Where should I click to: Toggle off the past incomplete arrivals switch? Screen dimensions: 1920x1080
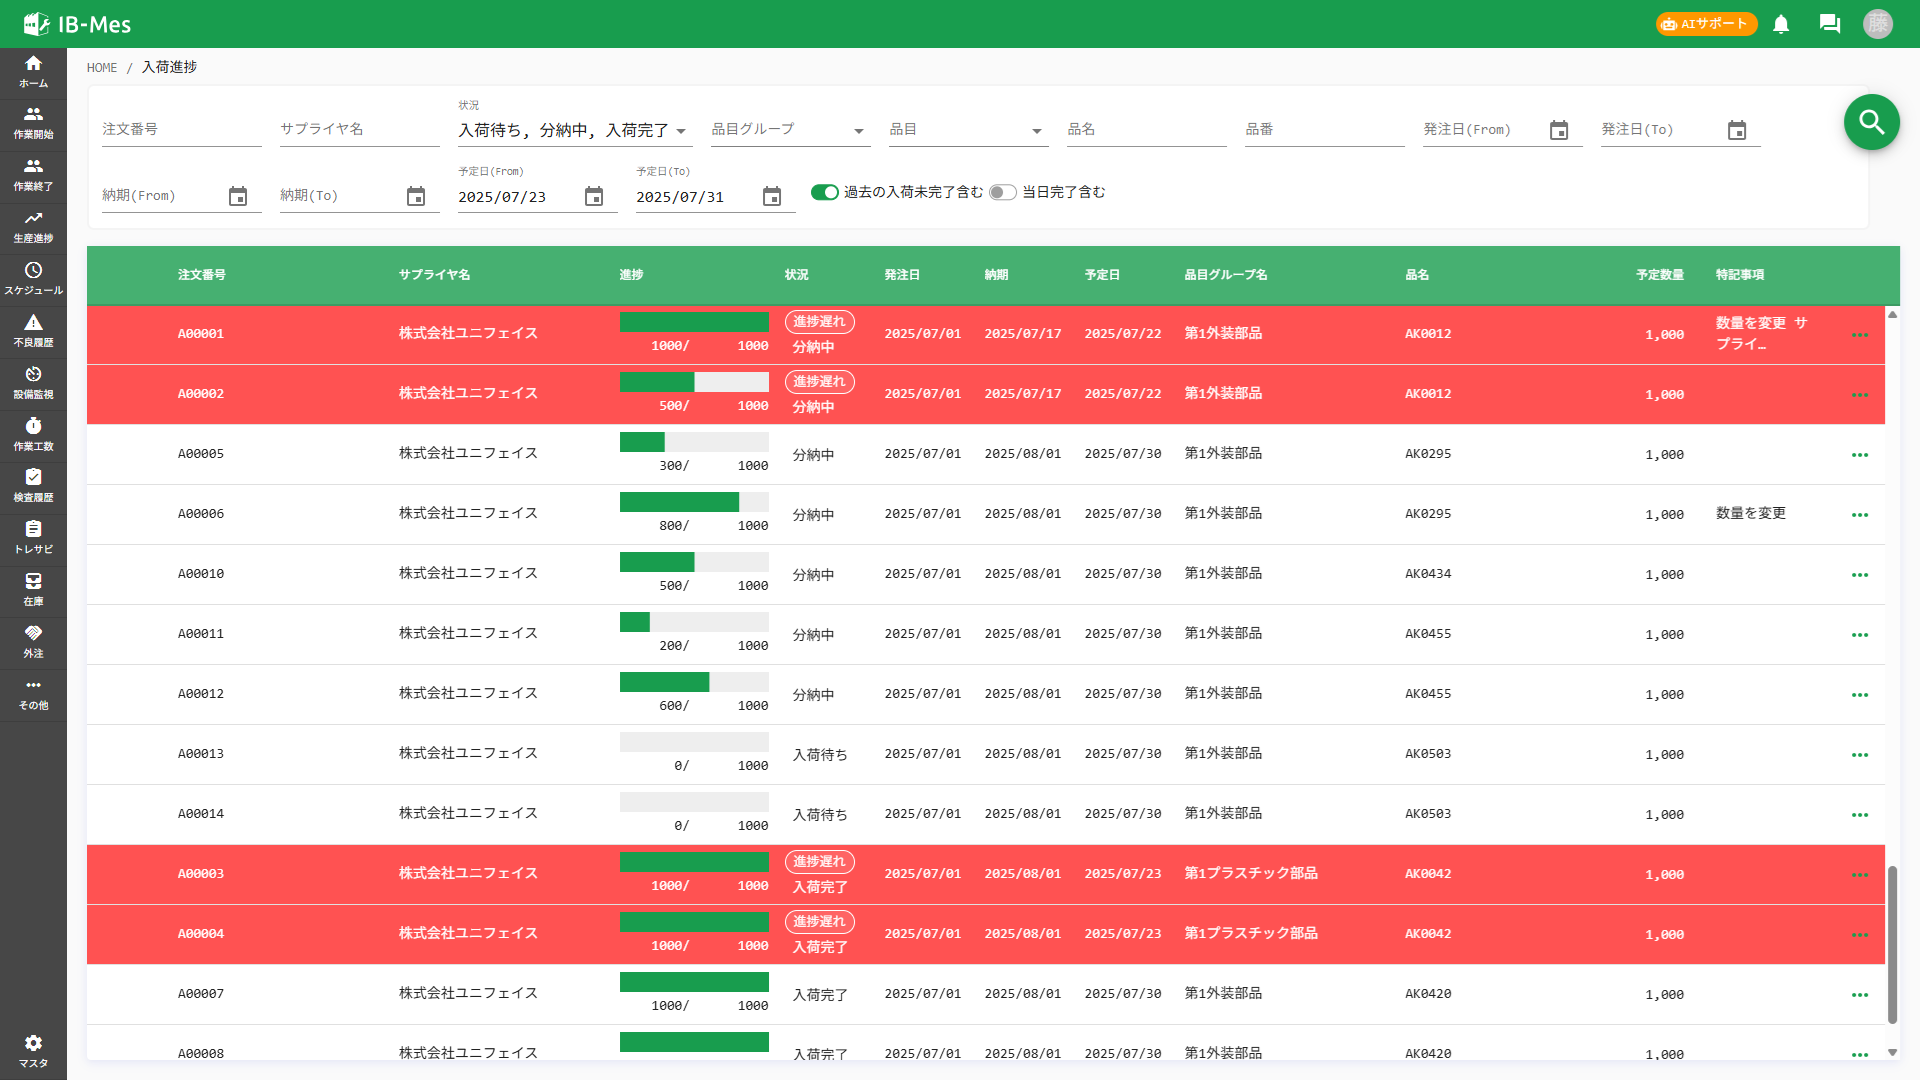click(x=824, y=192)
